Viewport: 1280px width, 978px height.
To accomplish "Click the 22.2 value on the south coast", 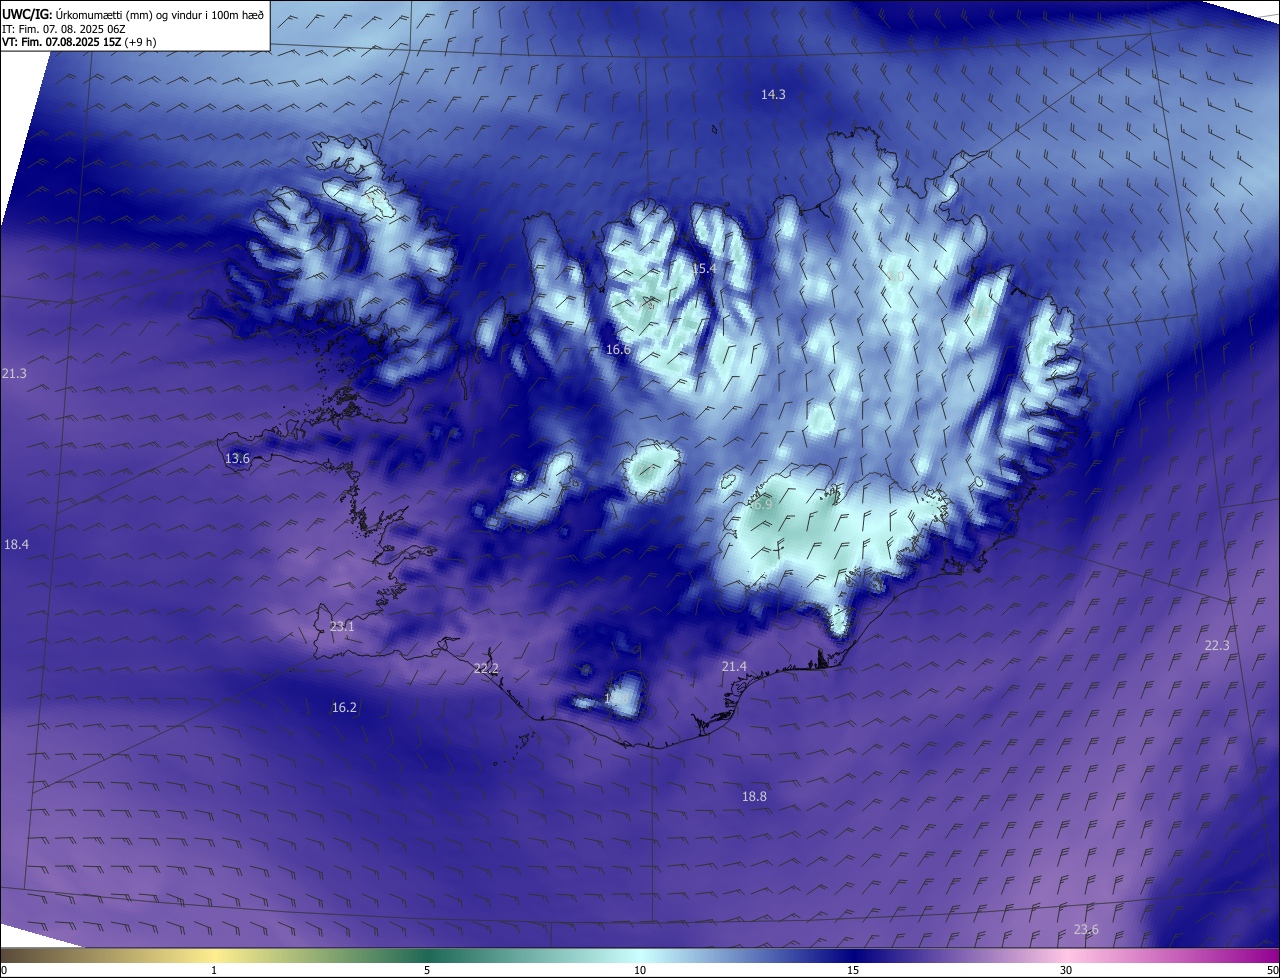I will 486,668.
